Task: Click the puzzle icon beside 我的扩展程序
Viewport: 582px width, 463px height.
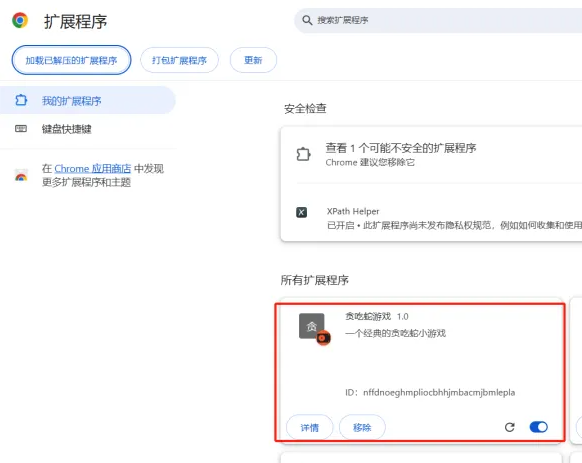Action: (21, 100)
